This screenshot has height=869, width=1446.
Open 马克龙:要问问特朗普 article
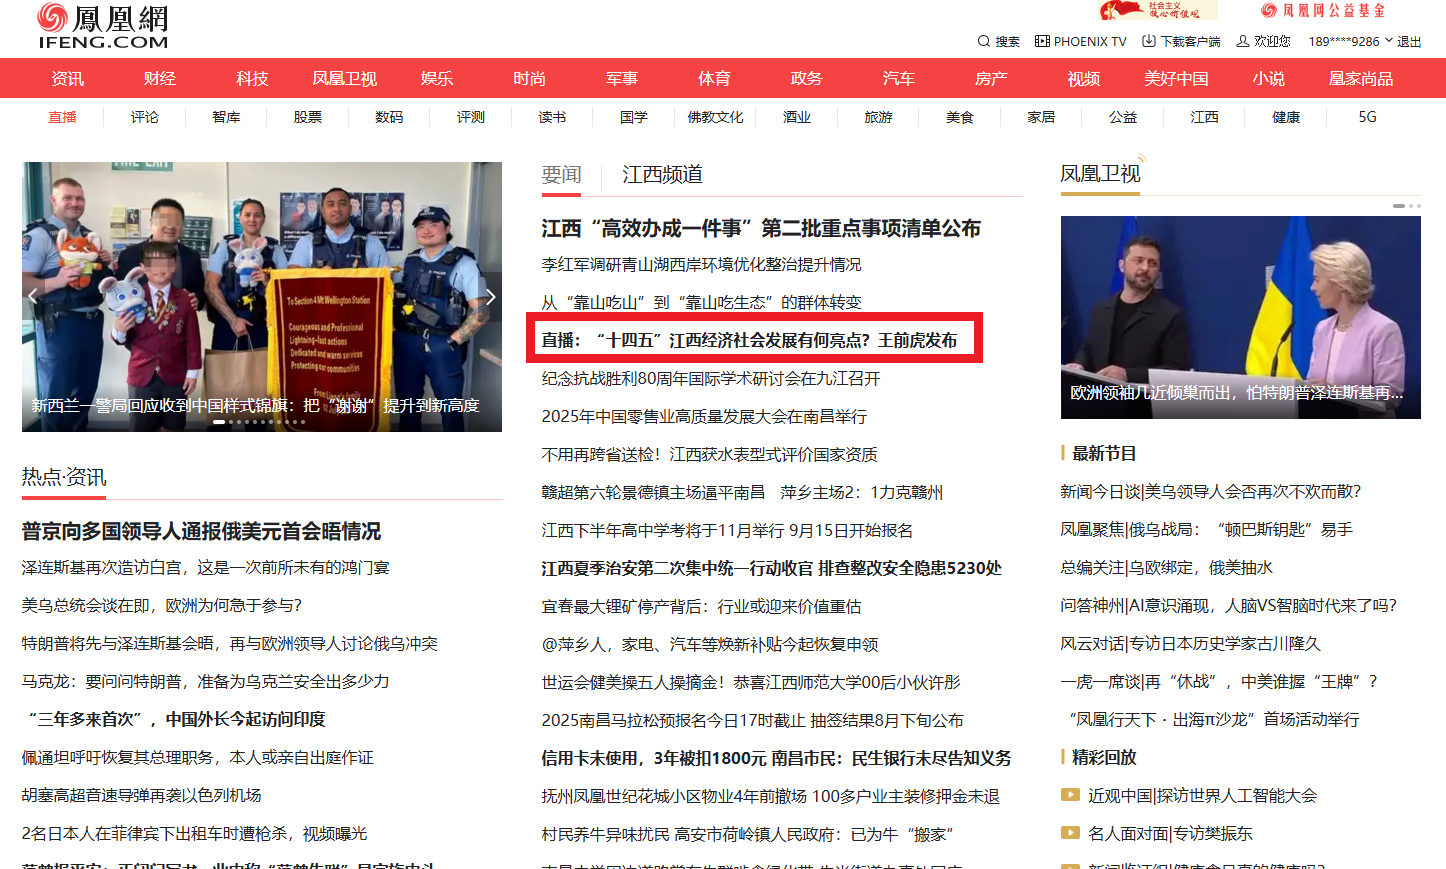(x=205, y=681)
